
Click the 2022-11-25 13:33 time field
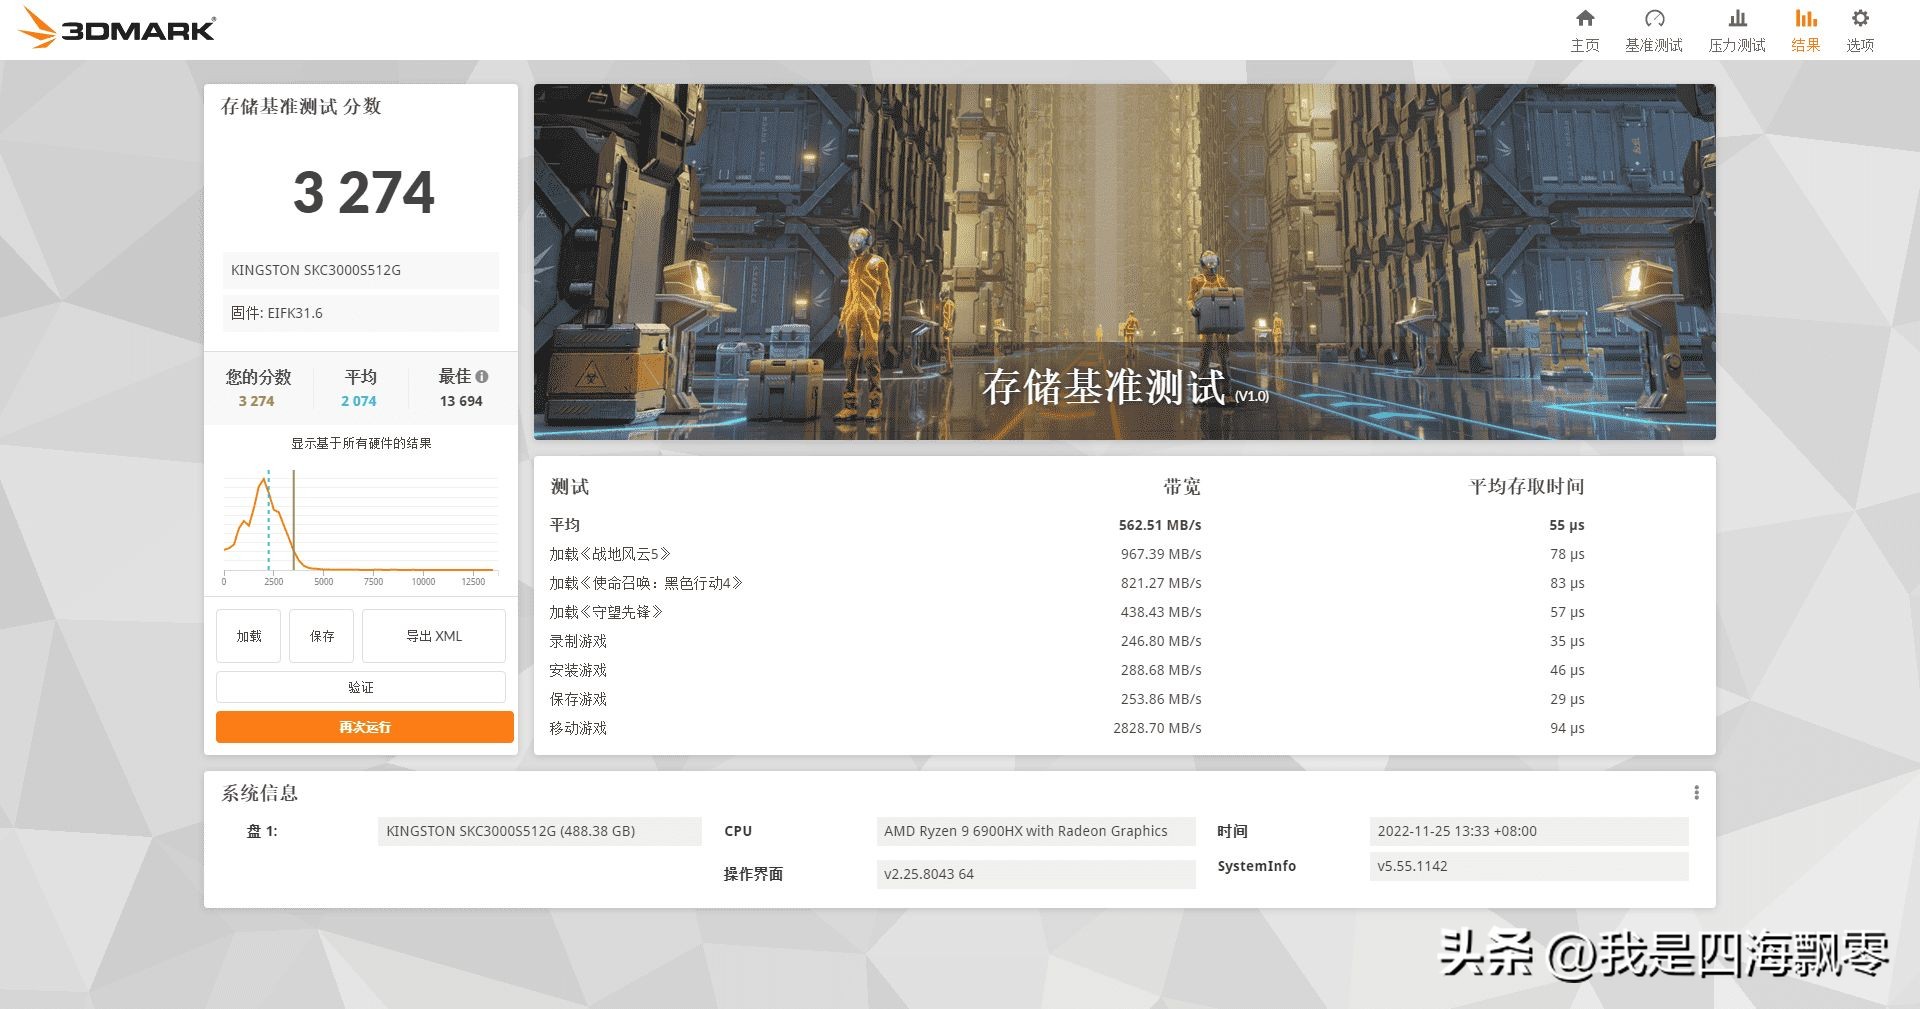click(x=1529, y=831)
